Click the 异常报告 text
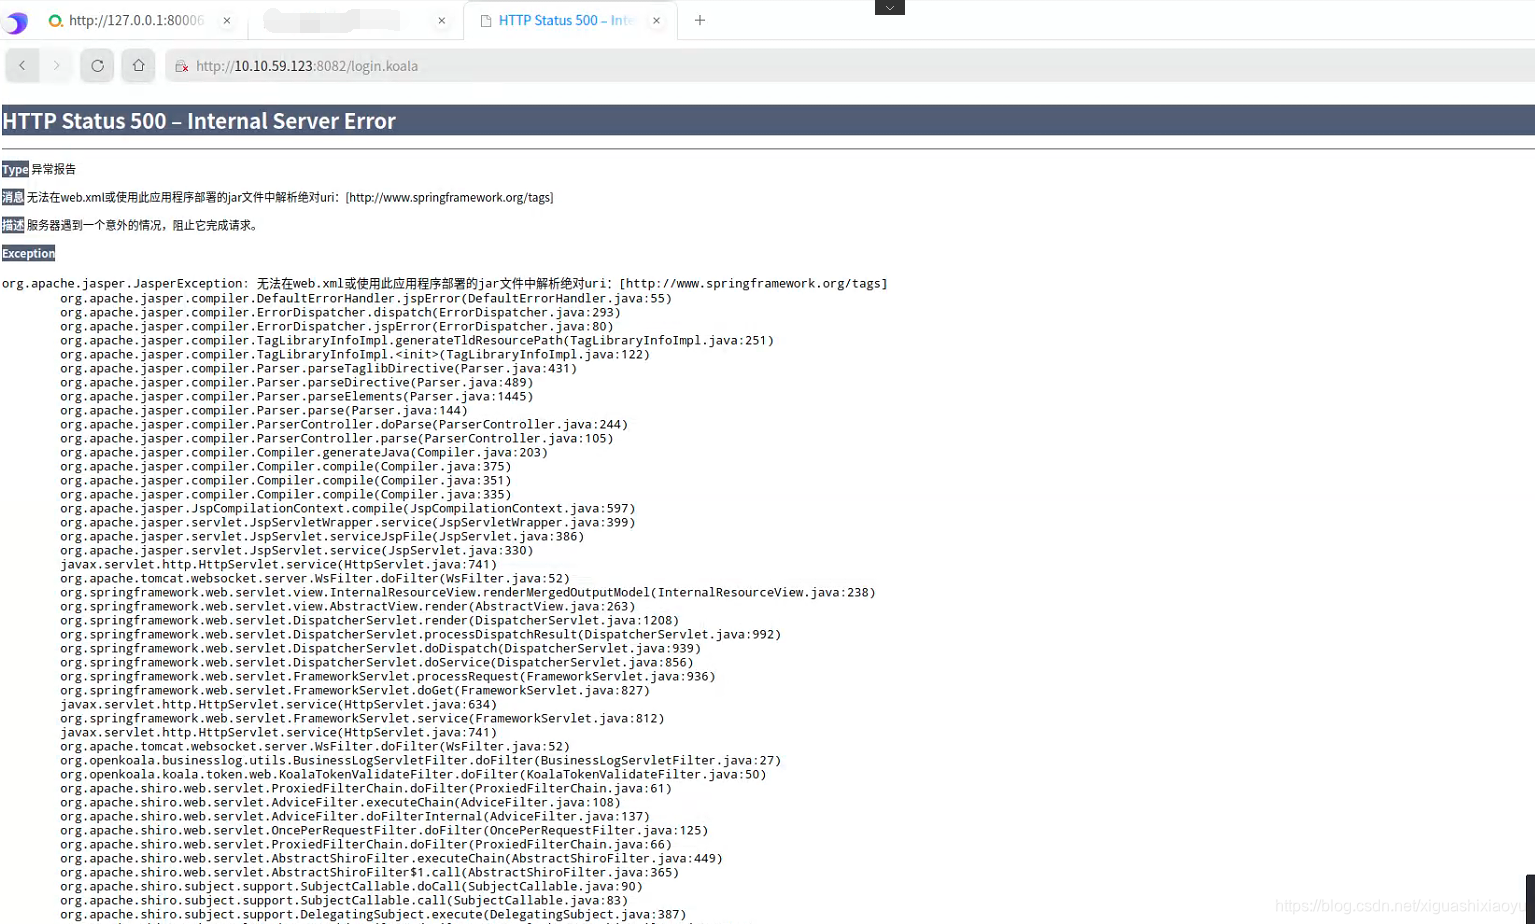The width and height of the screenshot is (1535, 924). 54,169
